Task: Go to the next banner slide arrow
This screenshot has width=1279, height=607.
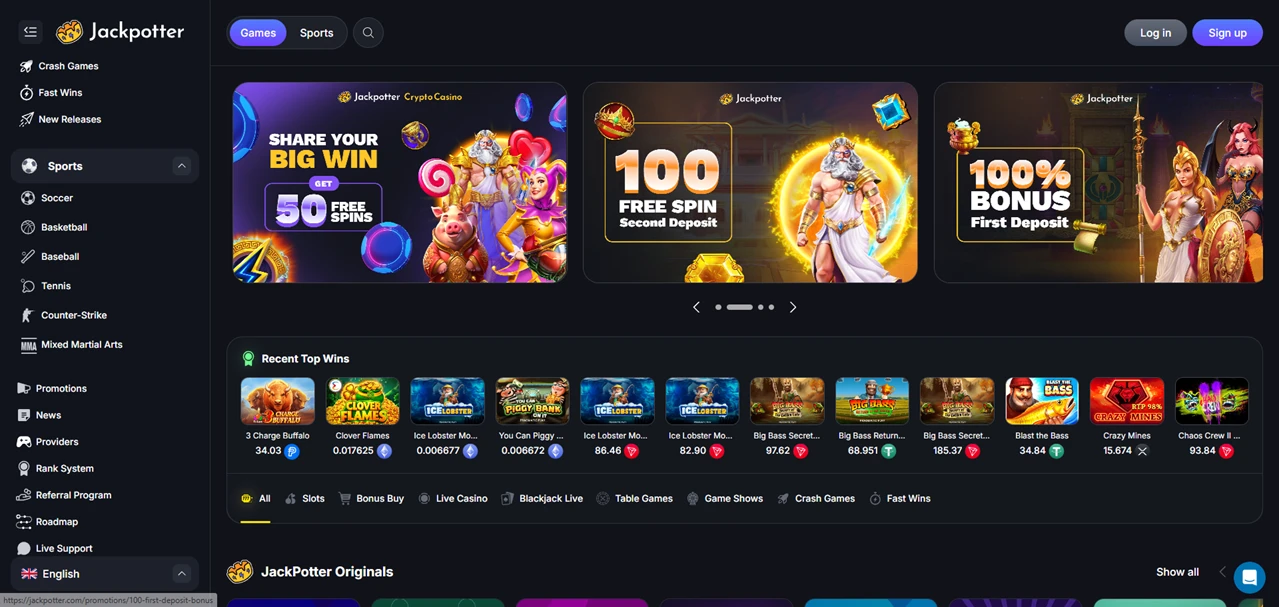Action: coord(793,307)
